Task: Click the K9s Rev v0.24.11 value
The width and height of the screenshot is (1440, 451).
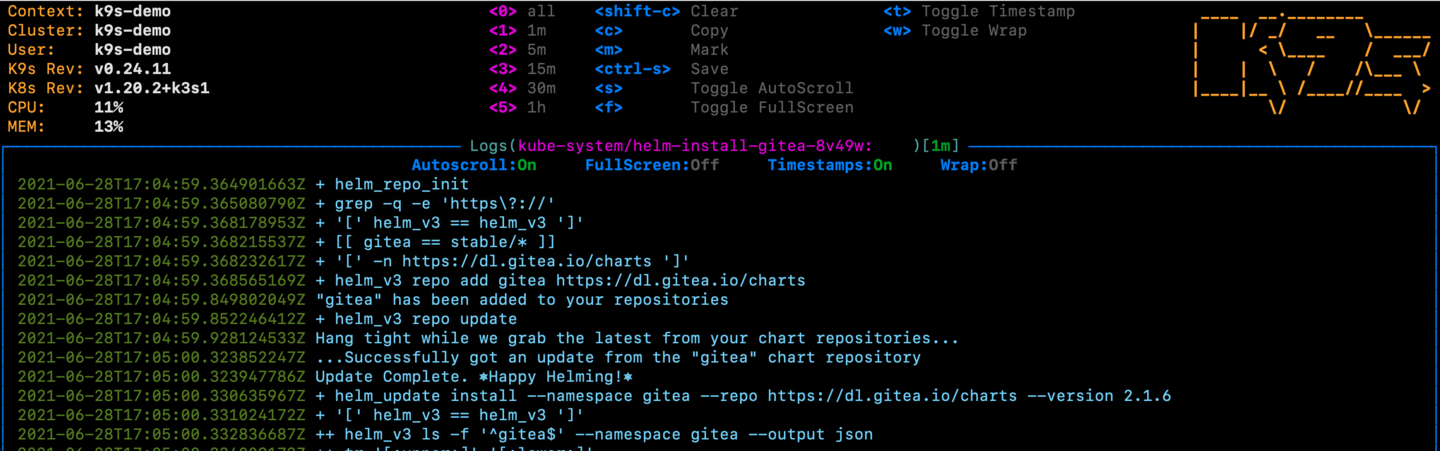Action: tap(133, 69)
